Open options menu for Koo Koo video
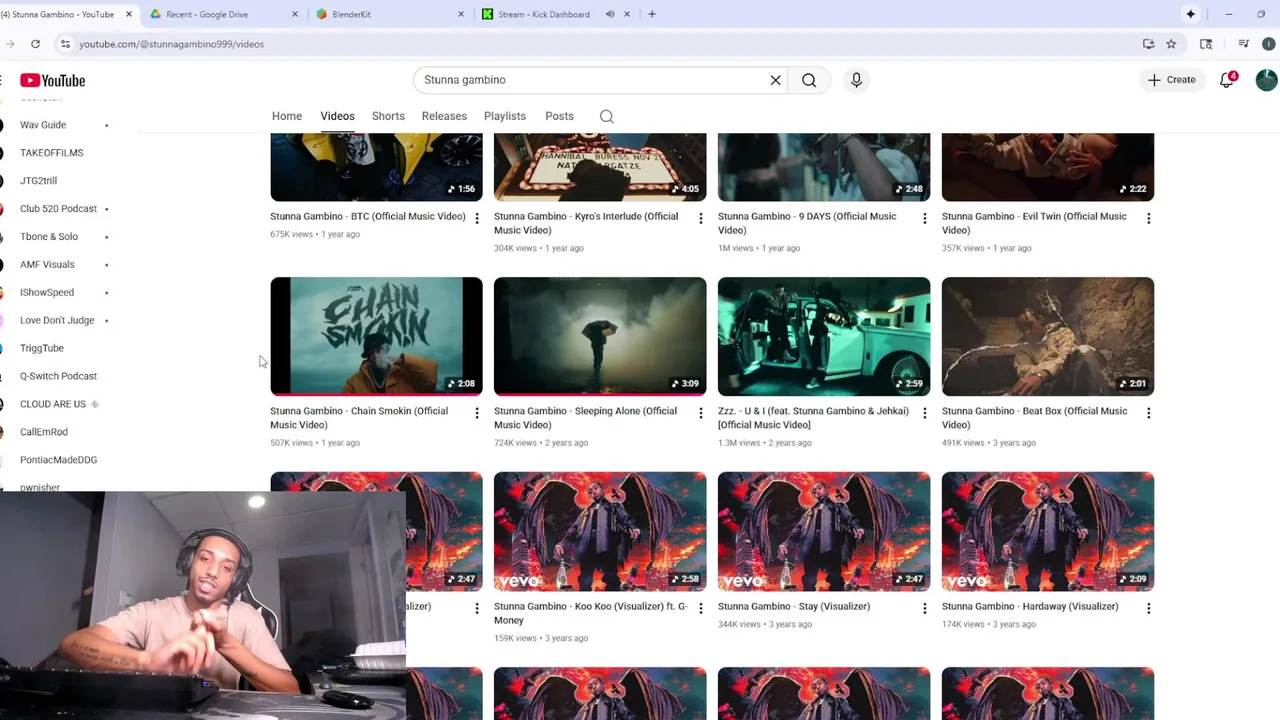Image resolution: width=1280 pixels, height=720 pixels. (x=700, y=607)
